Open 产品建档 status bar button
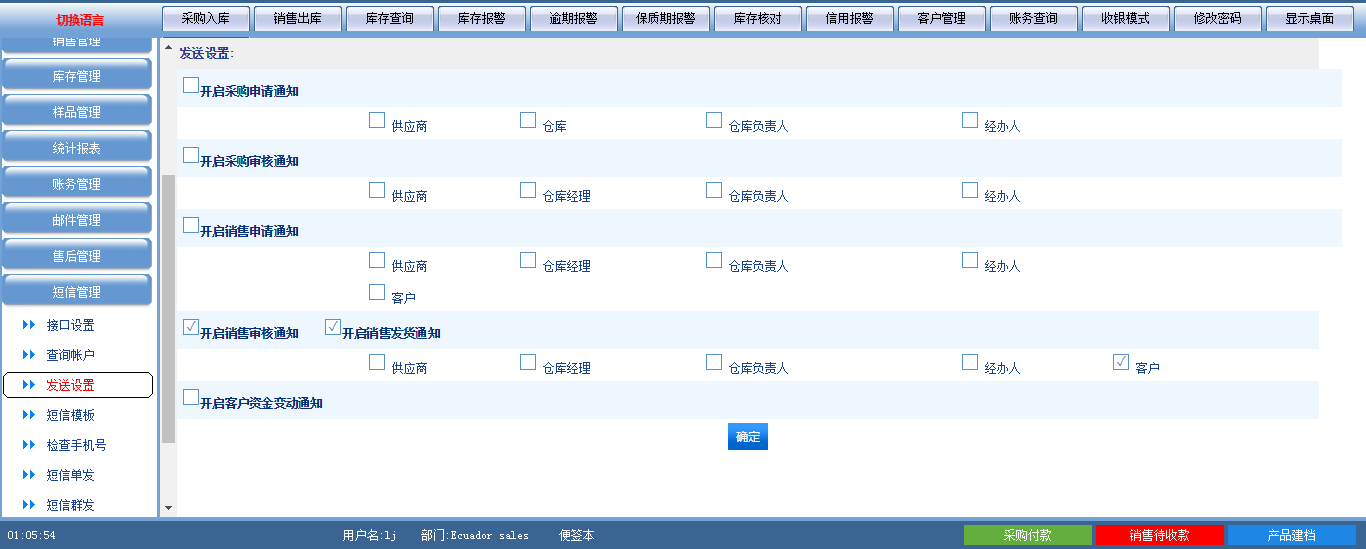The image size is (1366, 549). [1292, 535]
